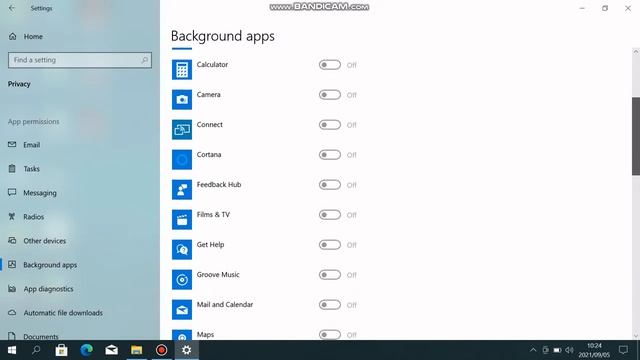640x360 pixels.
Task: Click the vertical scrollbar thumb
Action: [x=636, y=136]
